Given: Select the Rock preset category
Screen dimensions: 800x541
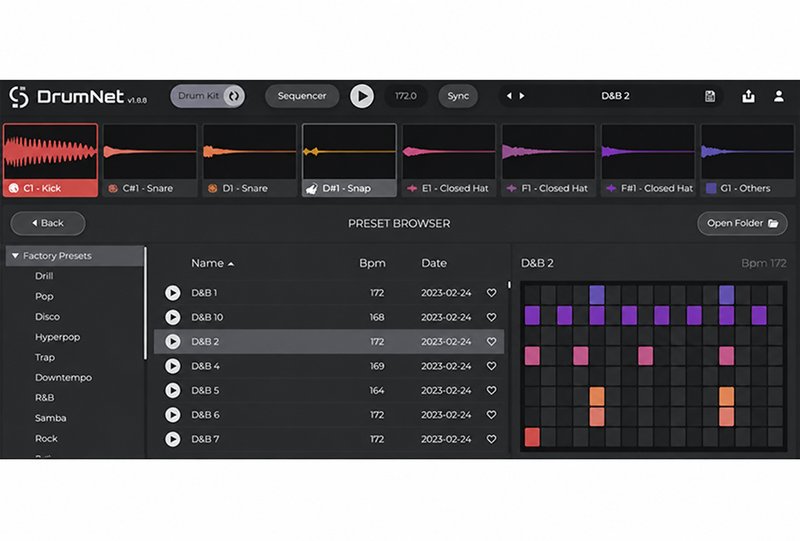Looking at the screenshot, I should [46, 438].
